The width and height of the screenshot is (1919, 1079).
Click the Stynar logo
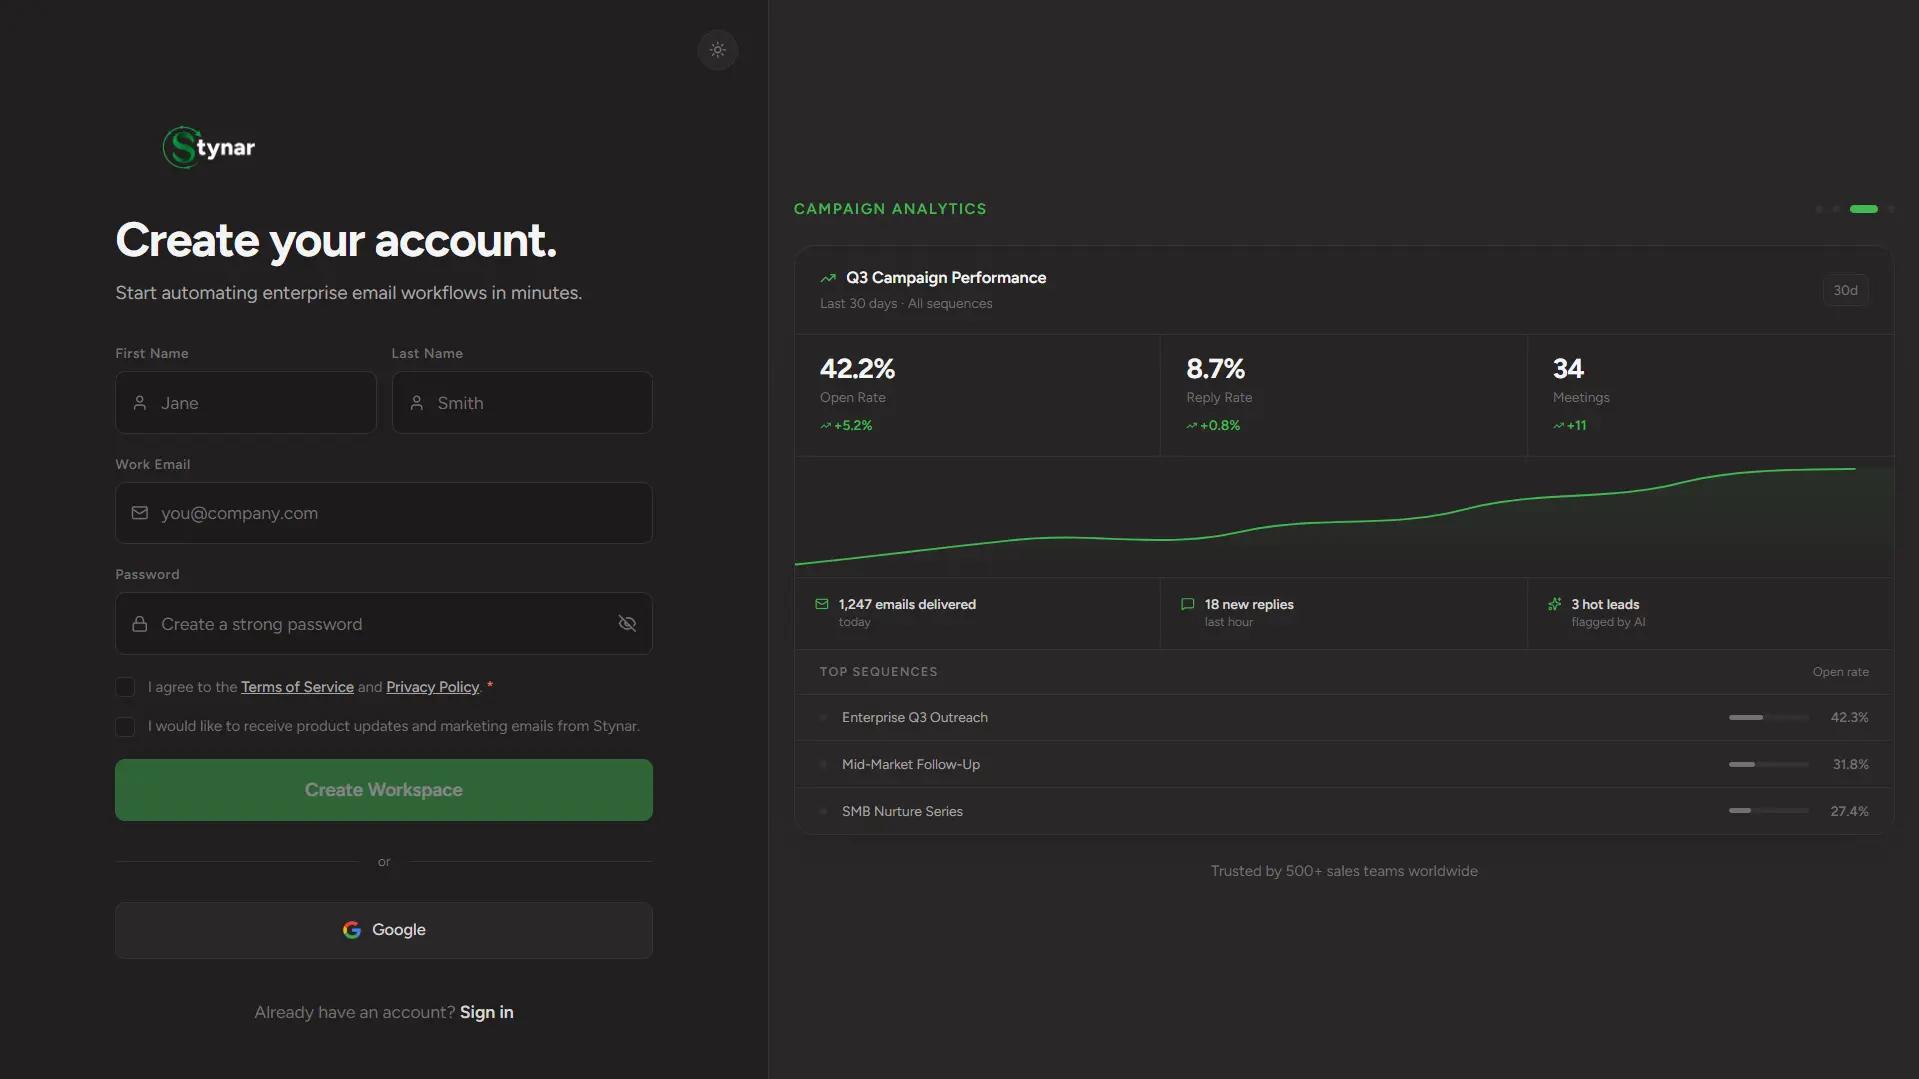click(209, 147)
